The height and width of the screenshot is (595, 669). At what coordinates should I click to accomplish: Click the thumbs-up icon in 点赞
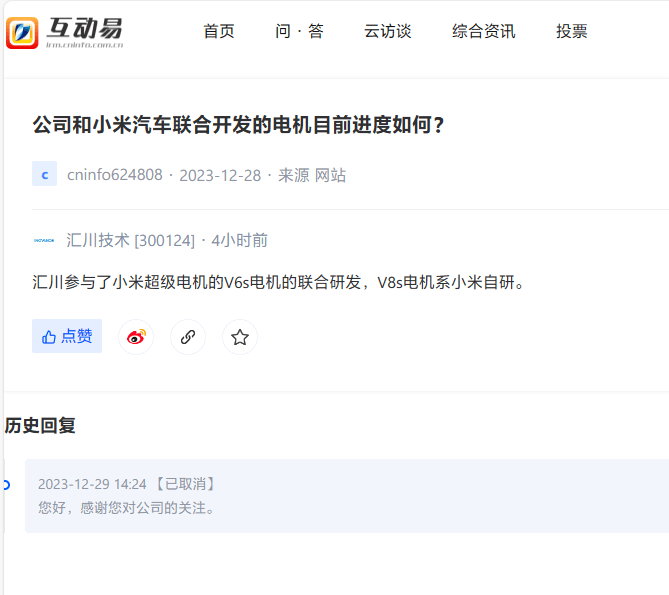49,337
